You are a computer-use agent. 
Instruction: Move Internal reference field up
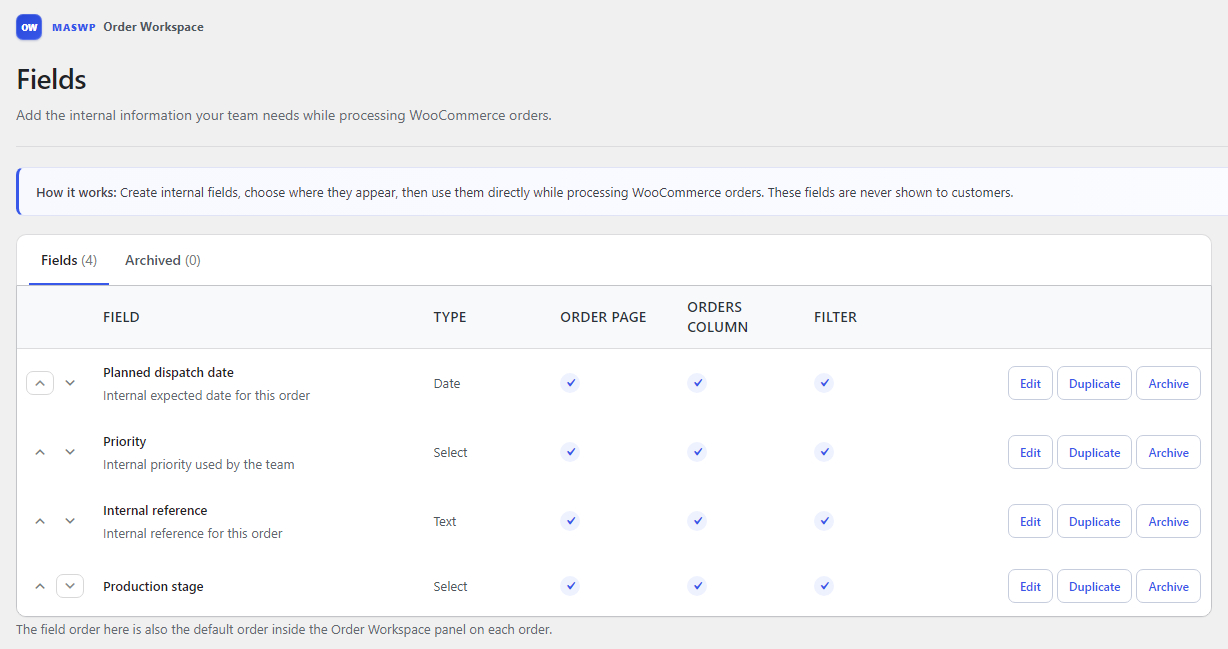(x=40, y=521)
